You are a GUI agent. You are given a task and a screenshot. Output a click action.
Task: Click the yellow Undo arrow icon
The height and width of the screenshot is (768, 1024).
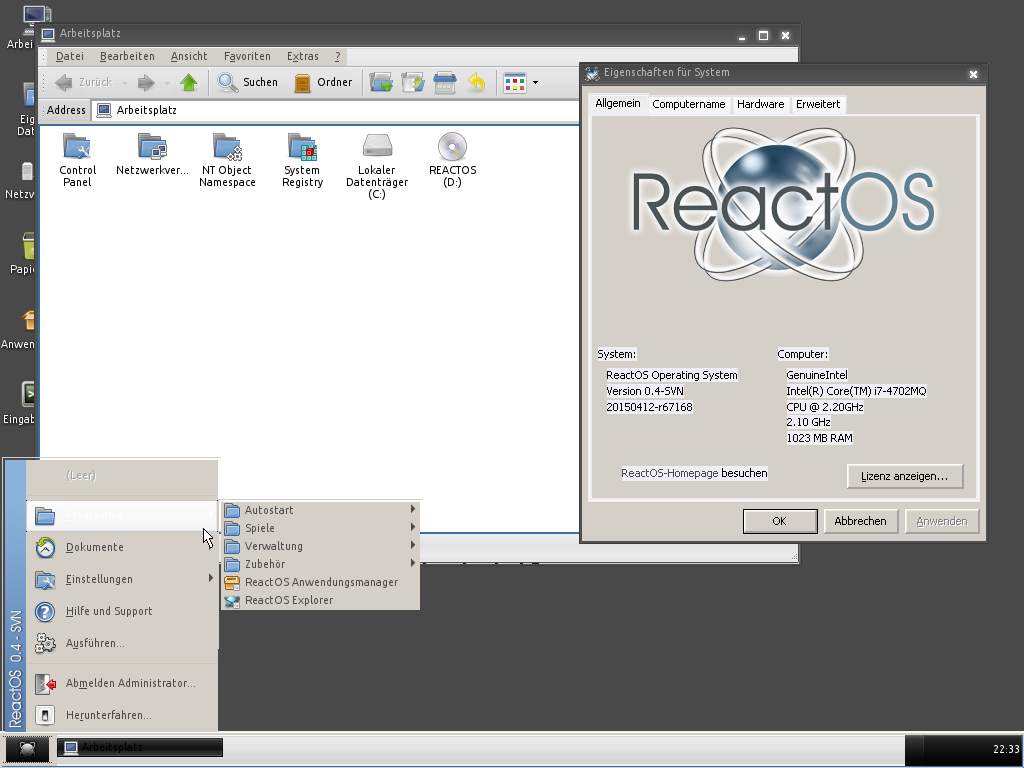pyautogui.click(x=477, y=82)
